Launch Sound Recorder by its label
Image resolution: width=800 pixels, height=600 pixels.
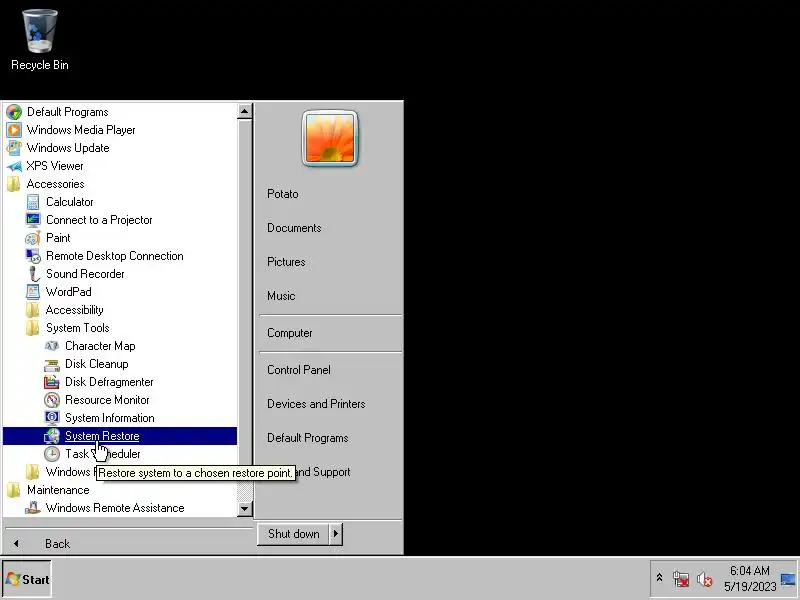coord(85,274)
